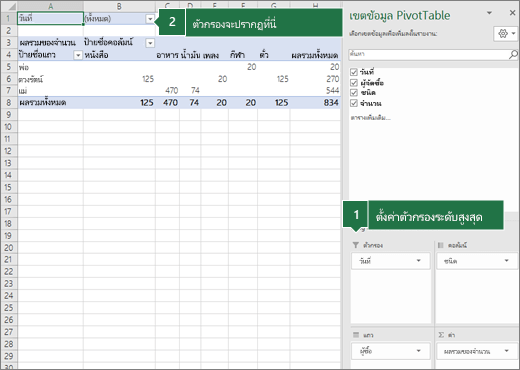520x370 pixels.
Task: Close the PivotTable fields pane
Action: (x=512, y=13)
